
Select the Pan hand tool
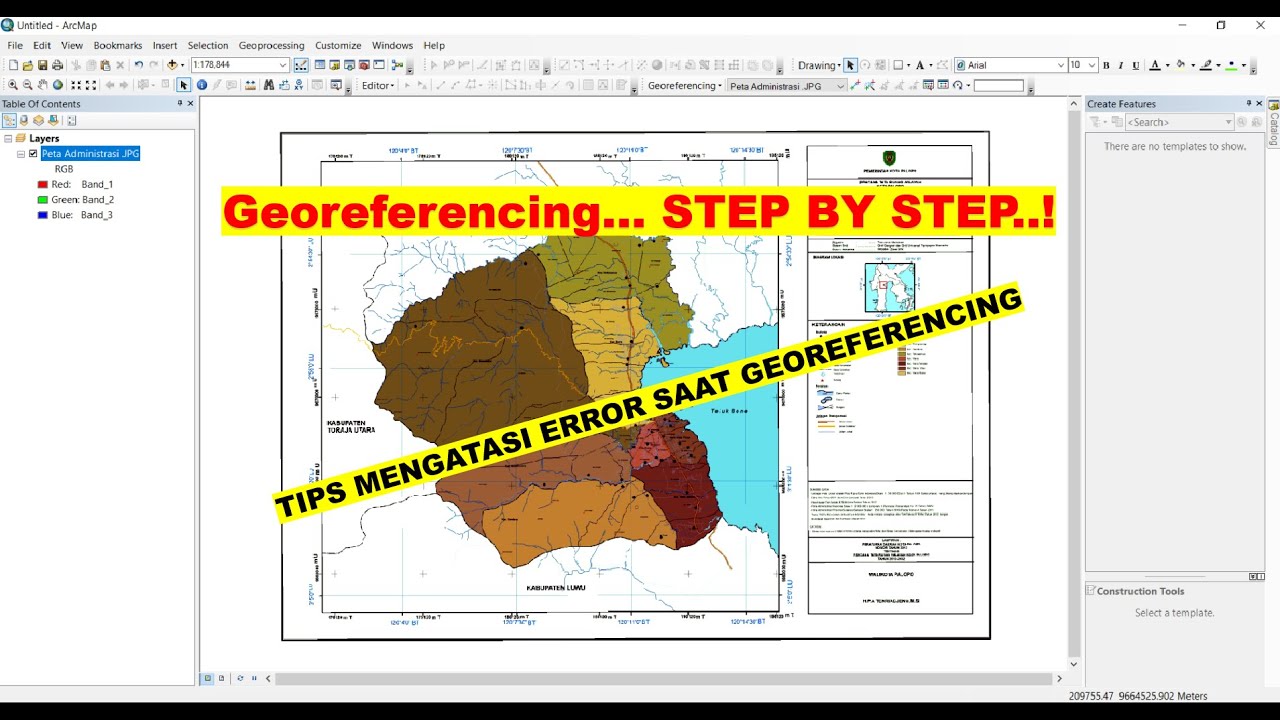43,85
